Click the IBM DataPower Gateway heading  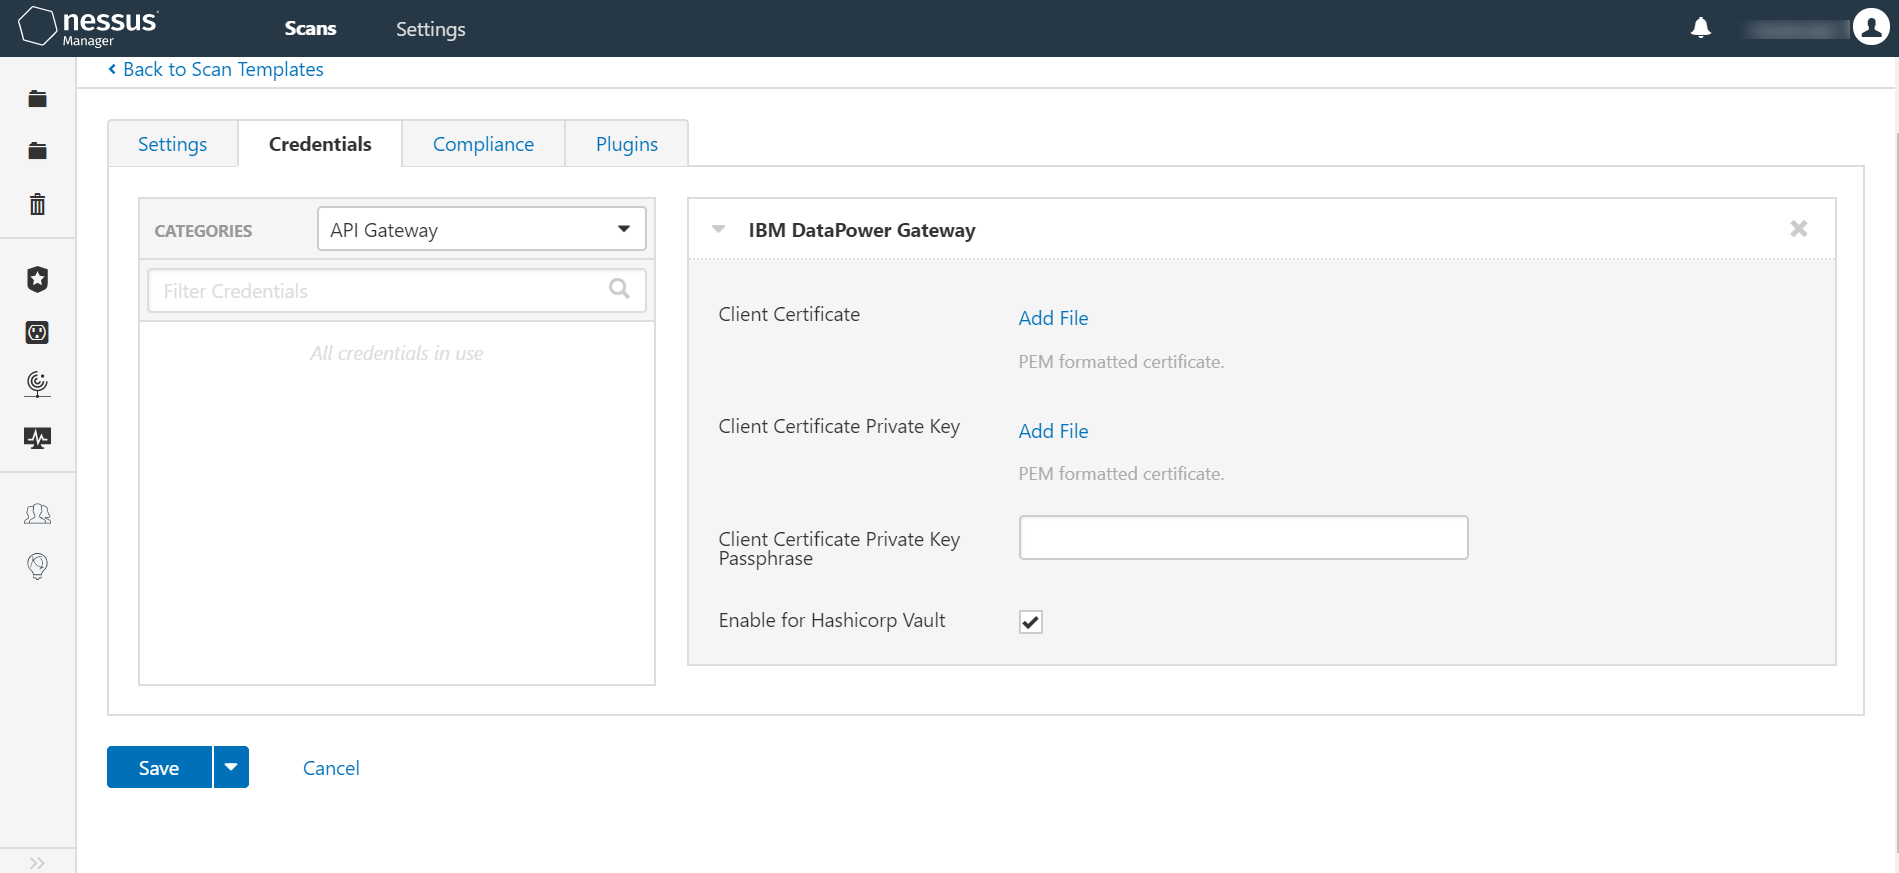[x=862, y=230]
